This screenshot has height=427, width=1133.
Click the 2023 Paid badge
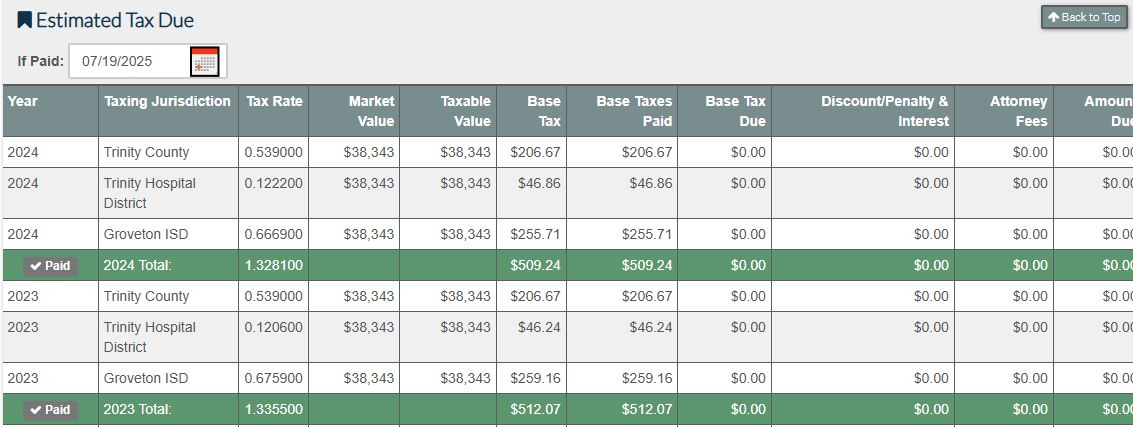pos(50,410)
